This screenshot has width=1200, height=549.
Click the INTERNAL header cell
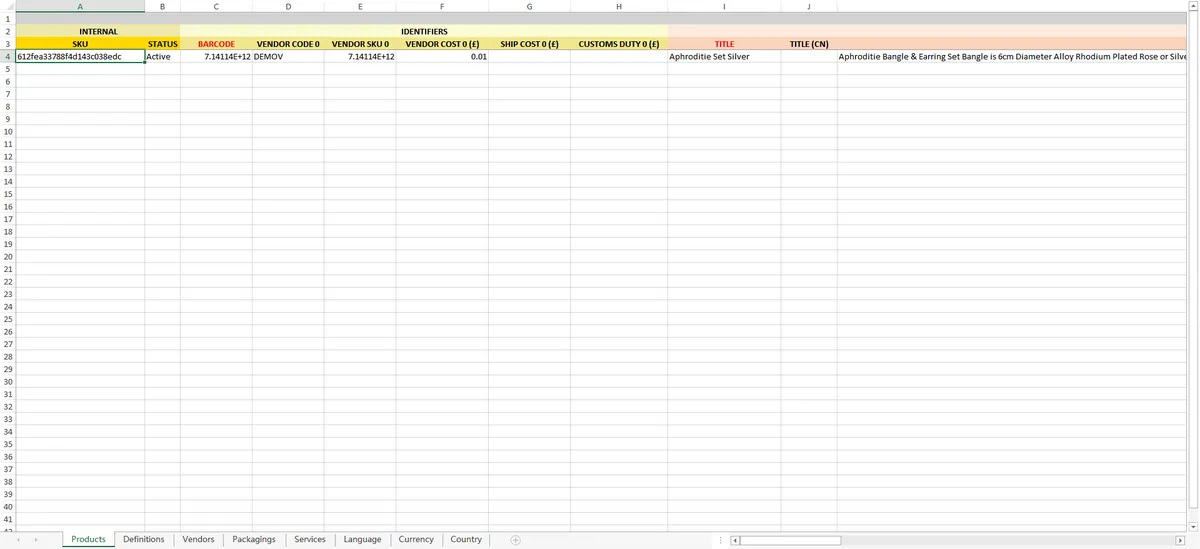[x=98, y=32]
